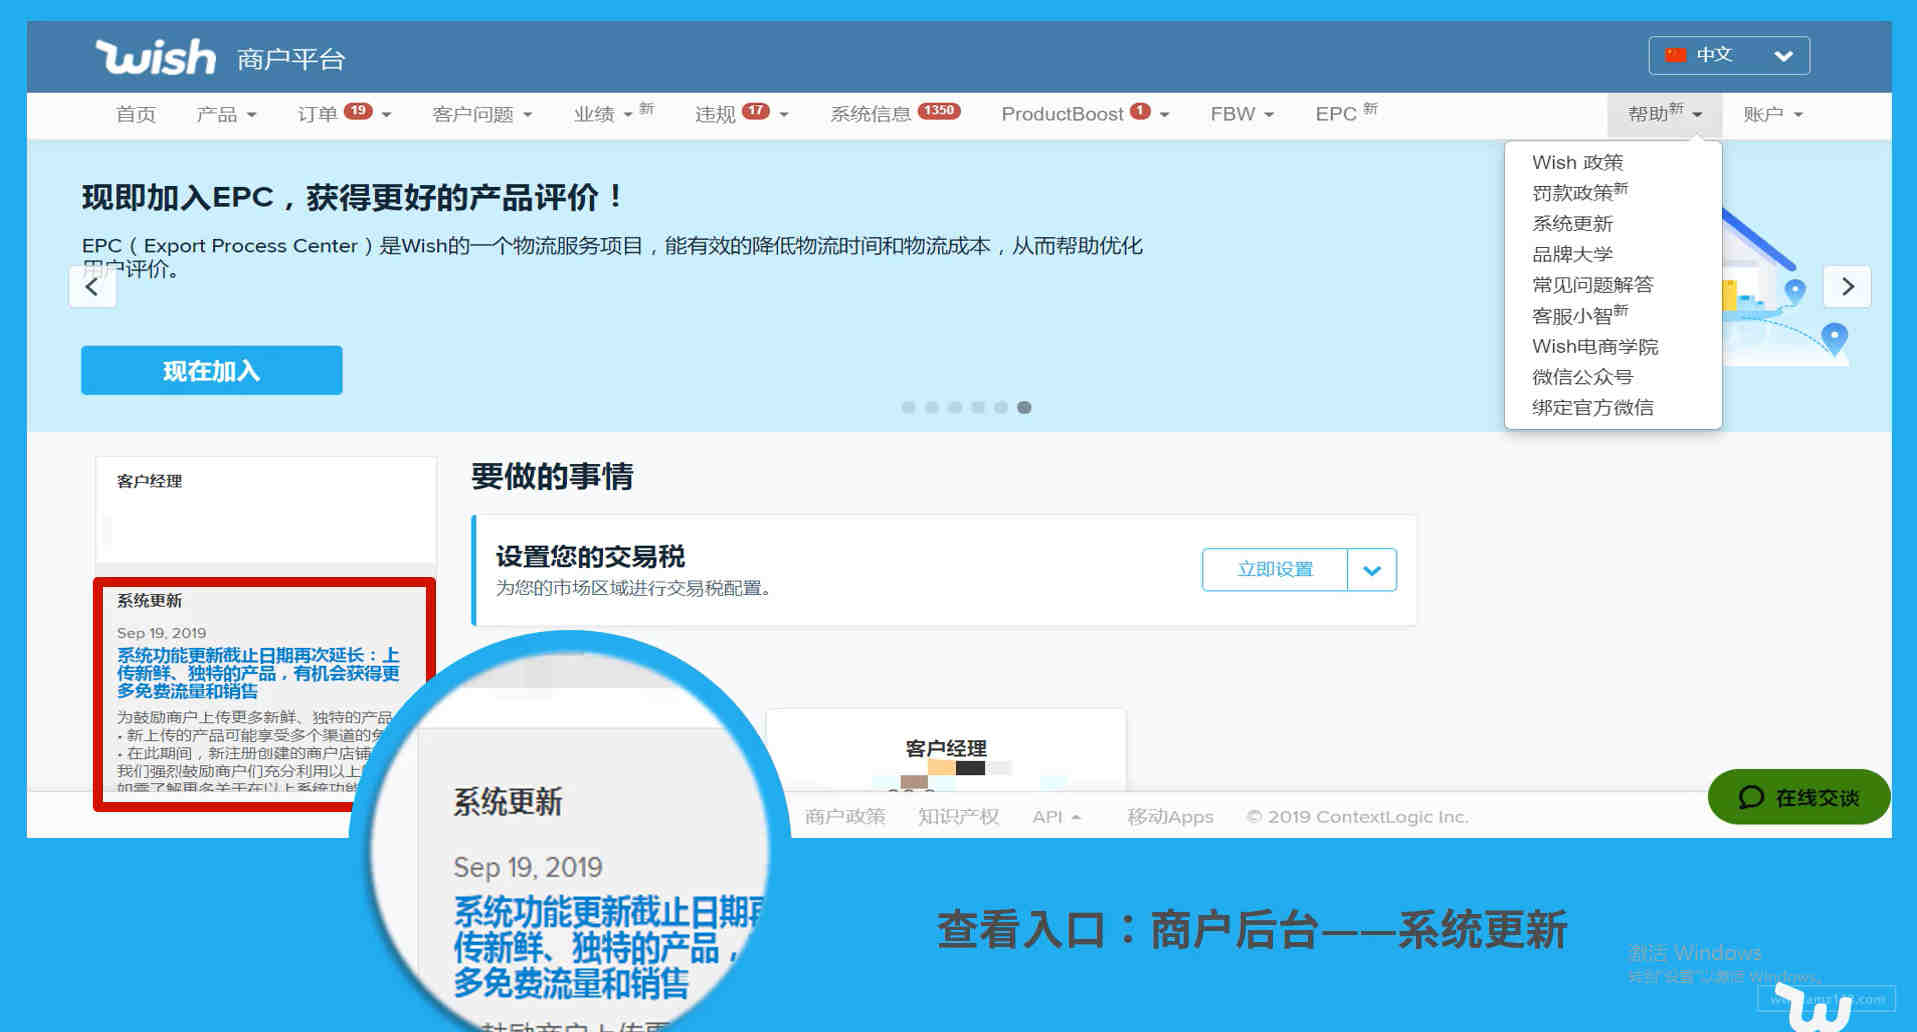
Task: Click the Sep 19, 2019 date text
Action: click(x=161, y=633)
